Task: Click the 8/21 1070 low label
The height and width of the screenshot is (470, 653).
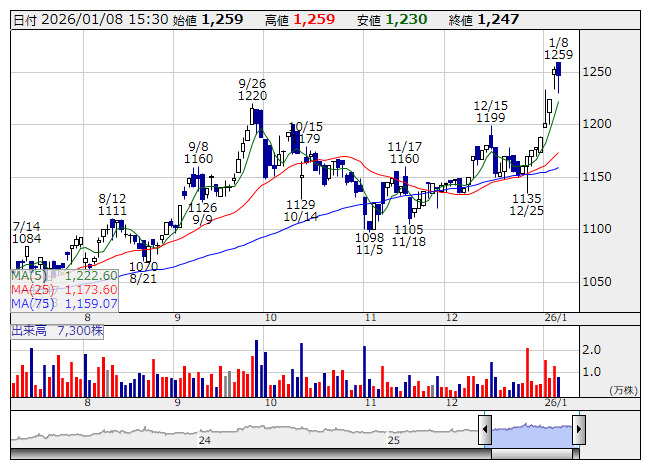Action: coord(143,273)
